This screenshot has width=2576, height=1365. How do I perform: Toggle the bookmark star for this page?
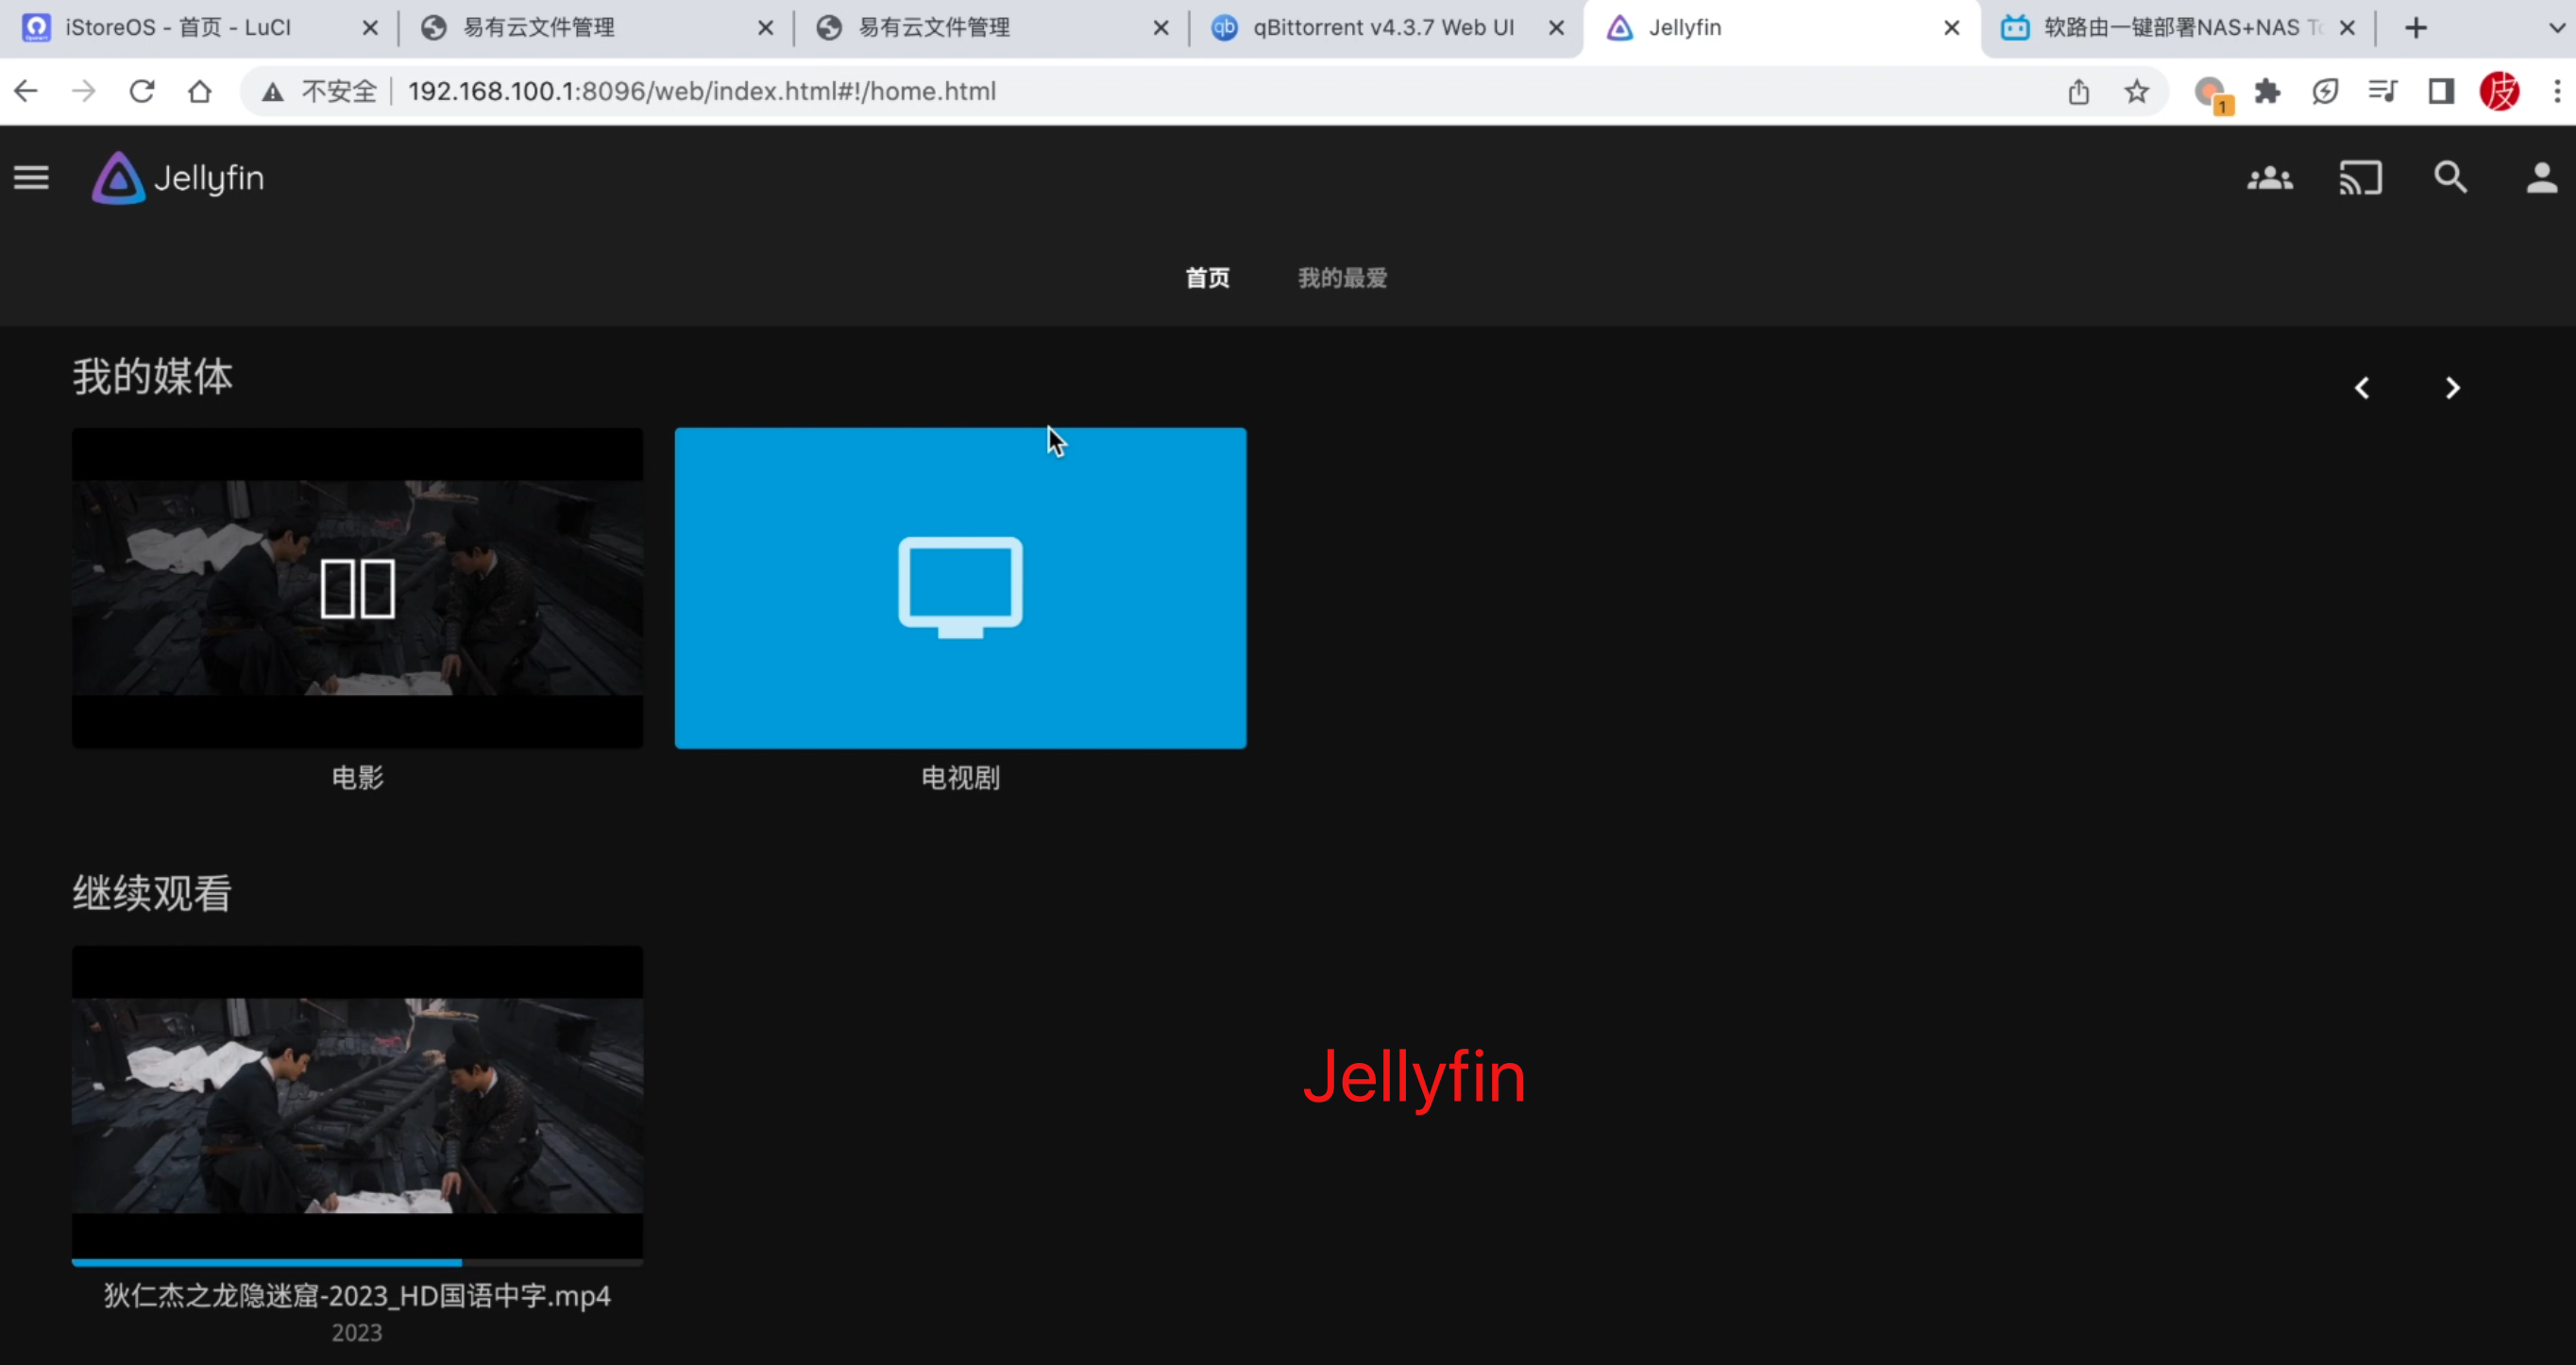tap(2136, 91)
